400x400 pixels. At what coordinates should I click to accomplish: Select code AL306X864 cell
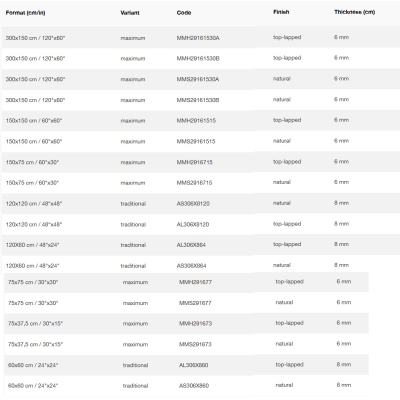pyautogui.click(x=191, y=245)
